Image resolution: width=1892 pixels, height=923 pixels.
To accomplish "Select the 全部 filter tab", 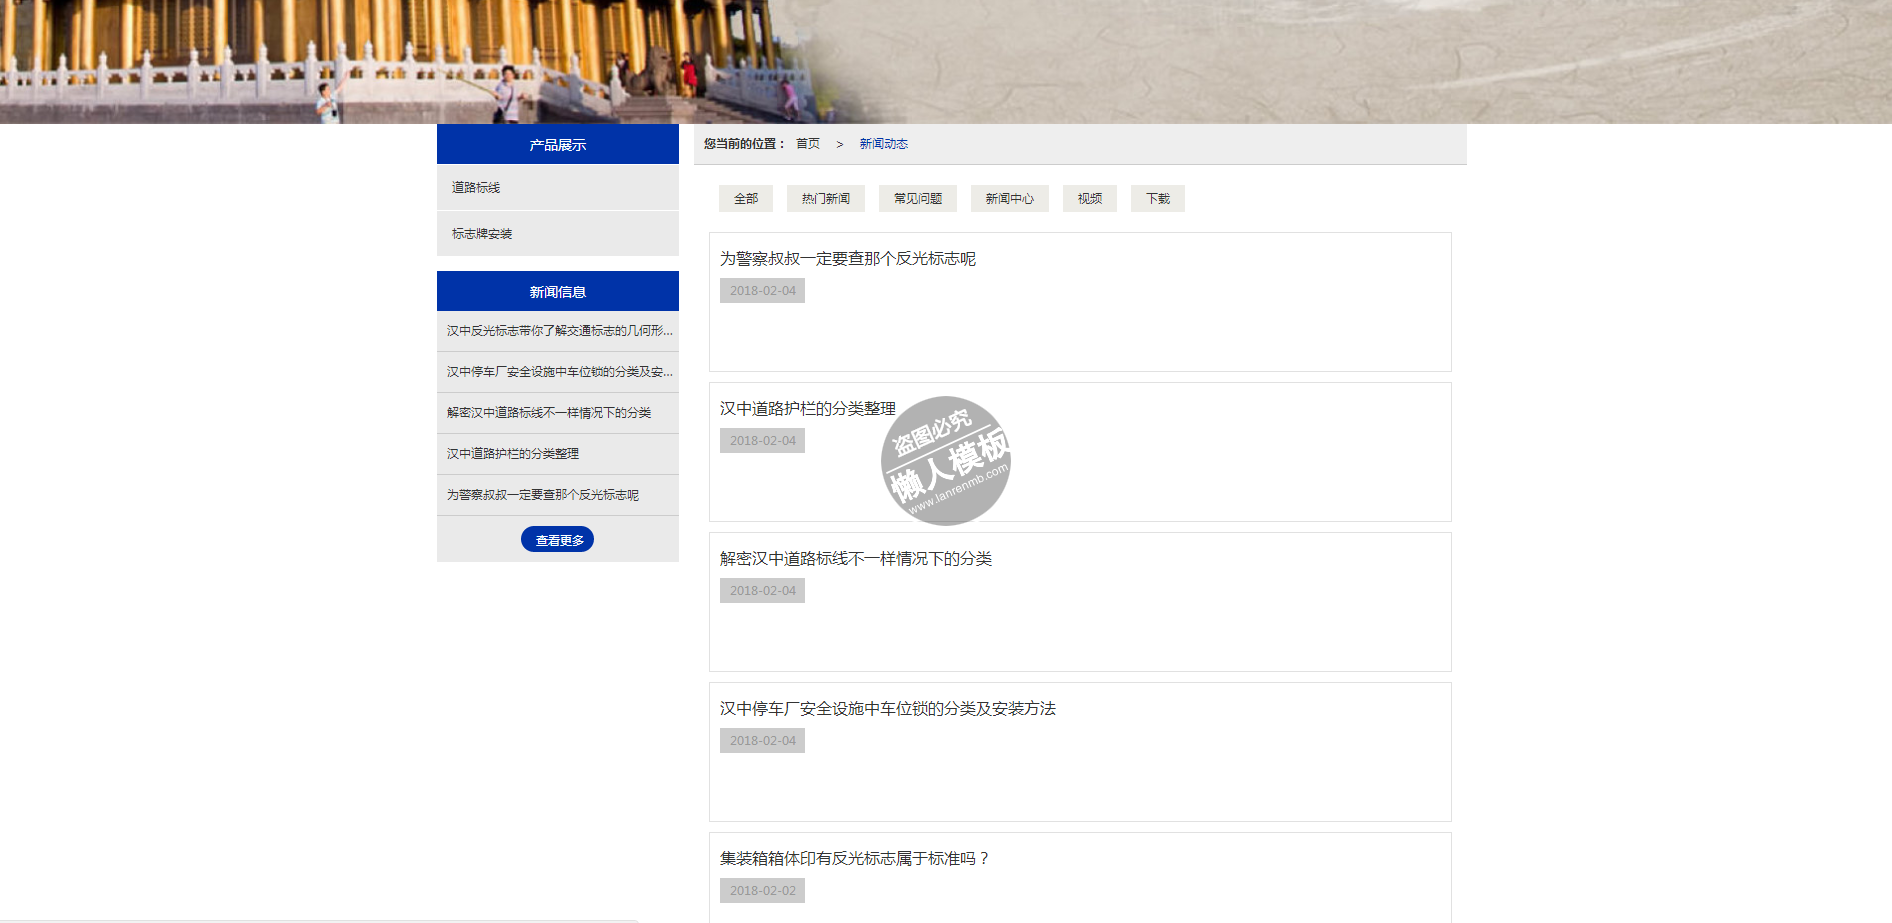I will [745, 199].
